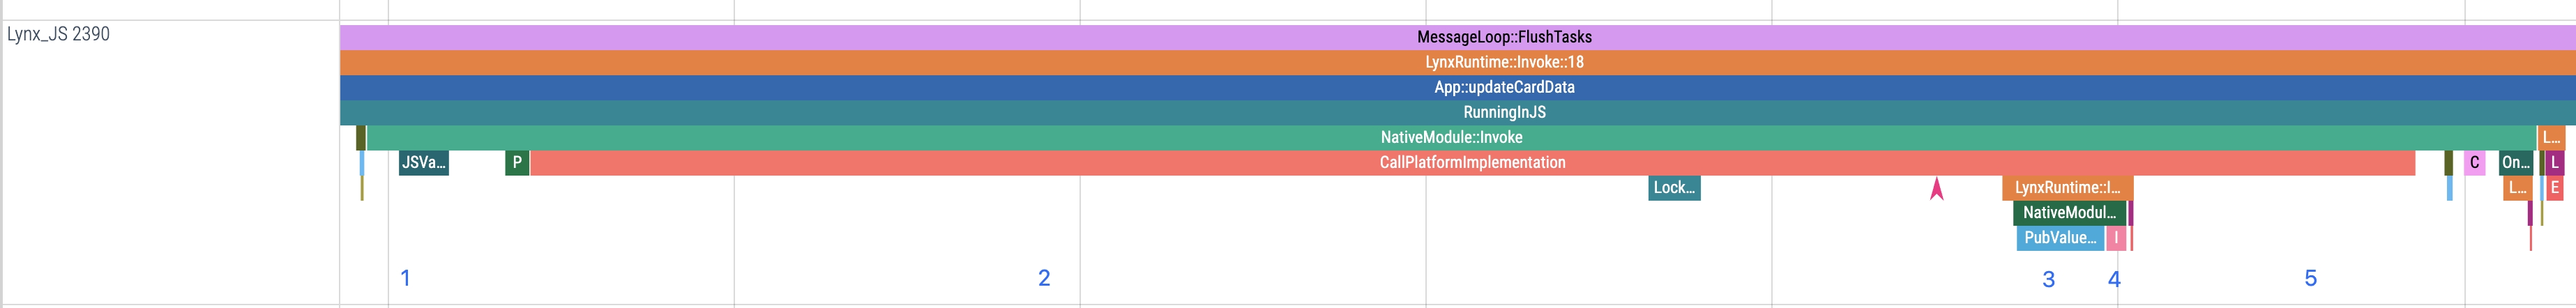
Task: Click the dark-teal On… slice
Action: [x=2515, y=162]
